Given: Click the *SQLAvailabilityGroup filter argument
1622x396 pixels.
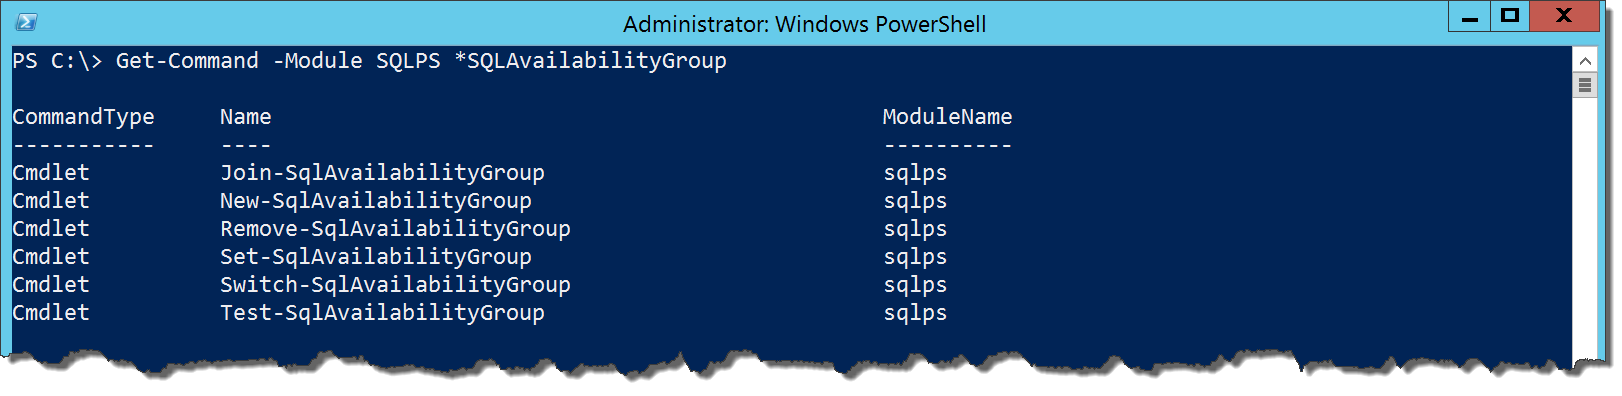Looking at the screenshot, I should (590, 61).
